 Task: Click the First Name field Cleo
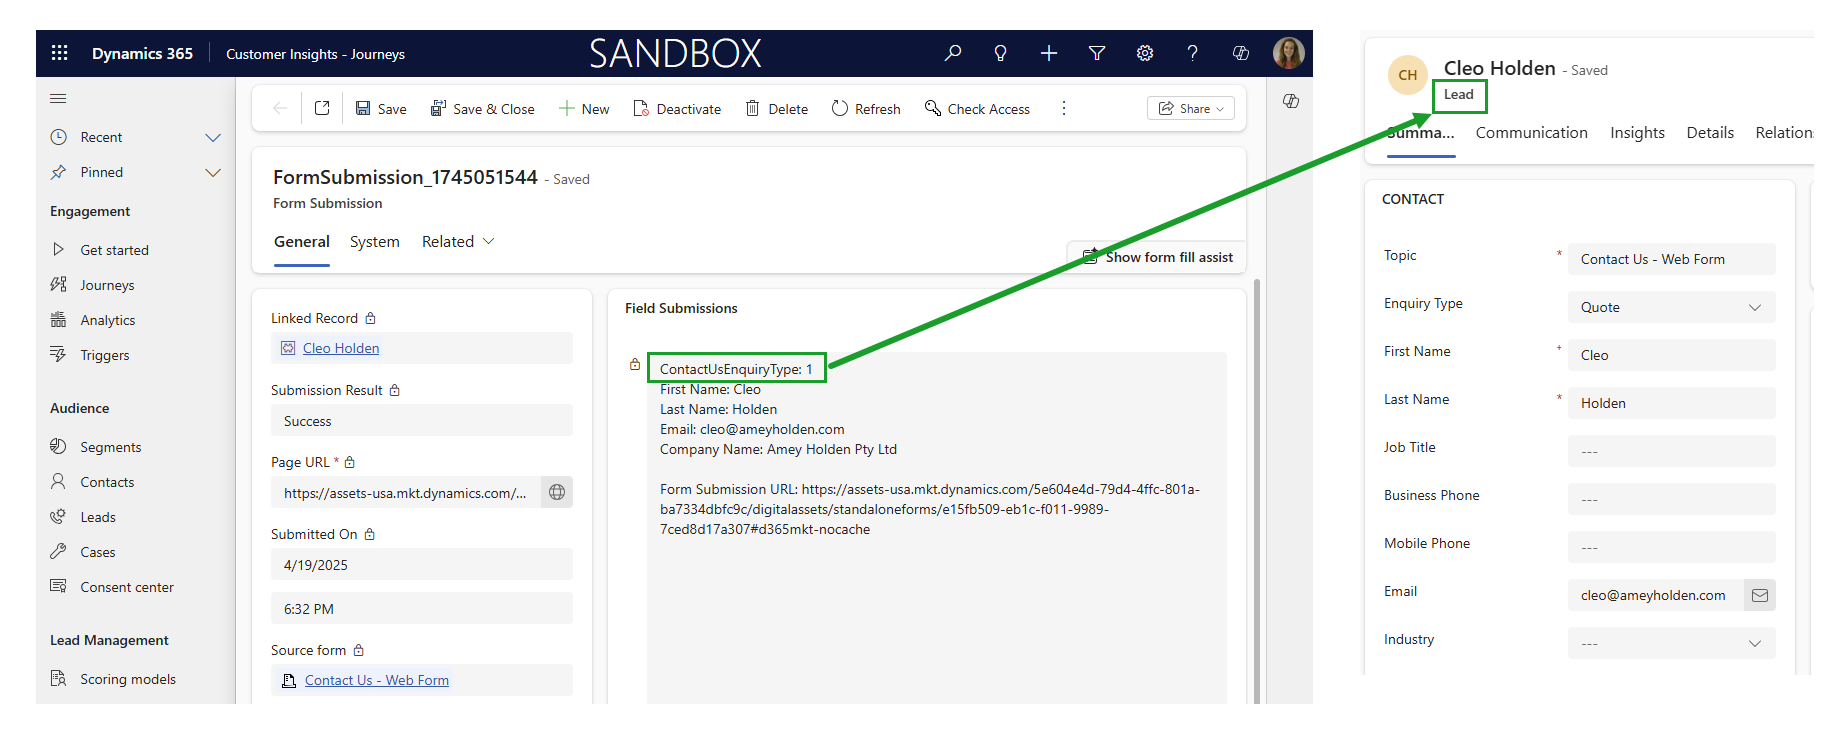click(1672, 355)
